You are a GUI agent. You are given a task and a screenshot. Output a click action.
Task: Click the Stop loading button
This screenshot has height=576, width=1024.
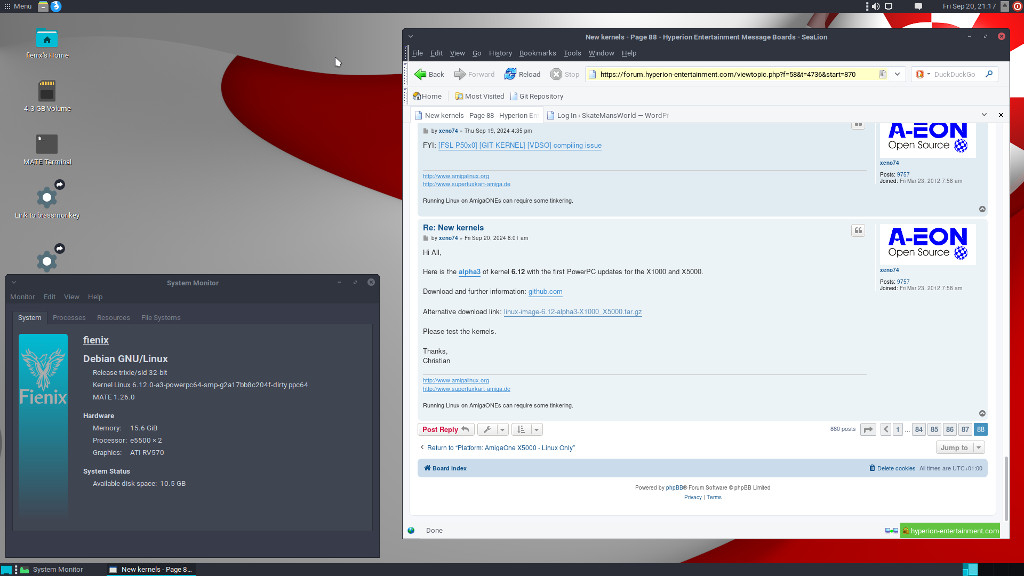[564, 74]
